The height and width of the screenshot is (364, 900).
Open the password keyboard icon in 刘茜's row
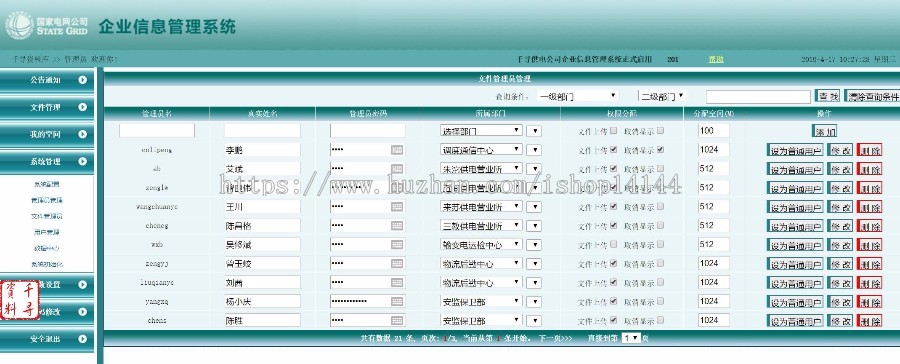click(397, 282)
